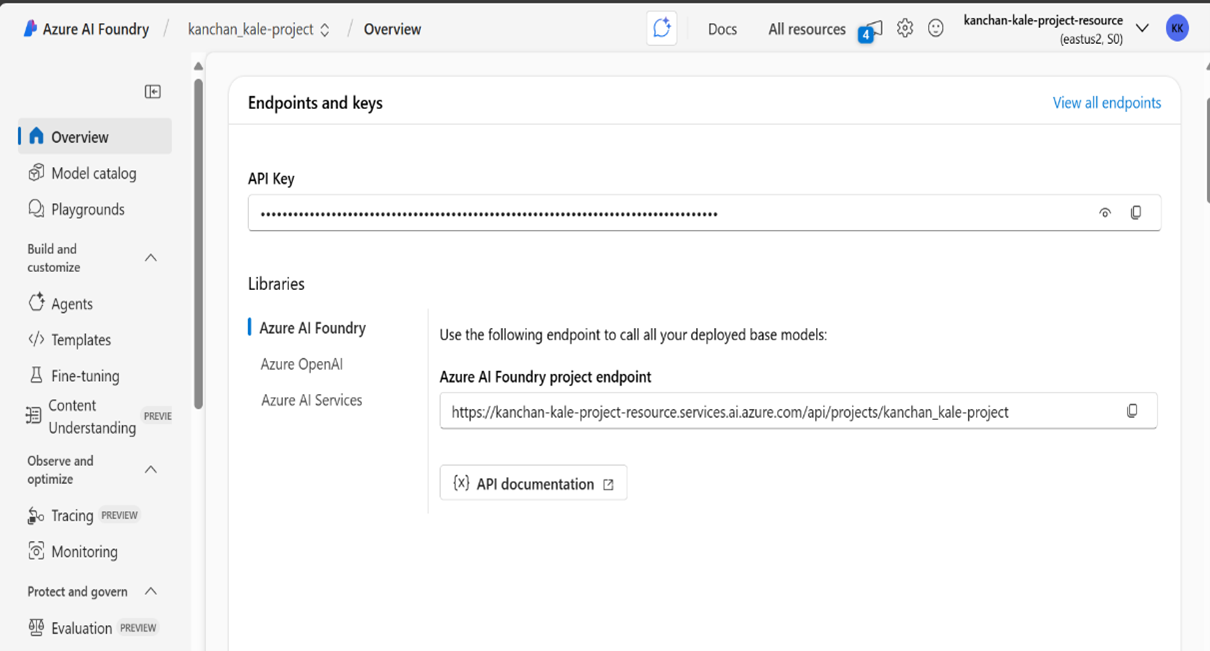
Task: Open the notifications badge showing 4
Action: [x=864, y=33]
